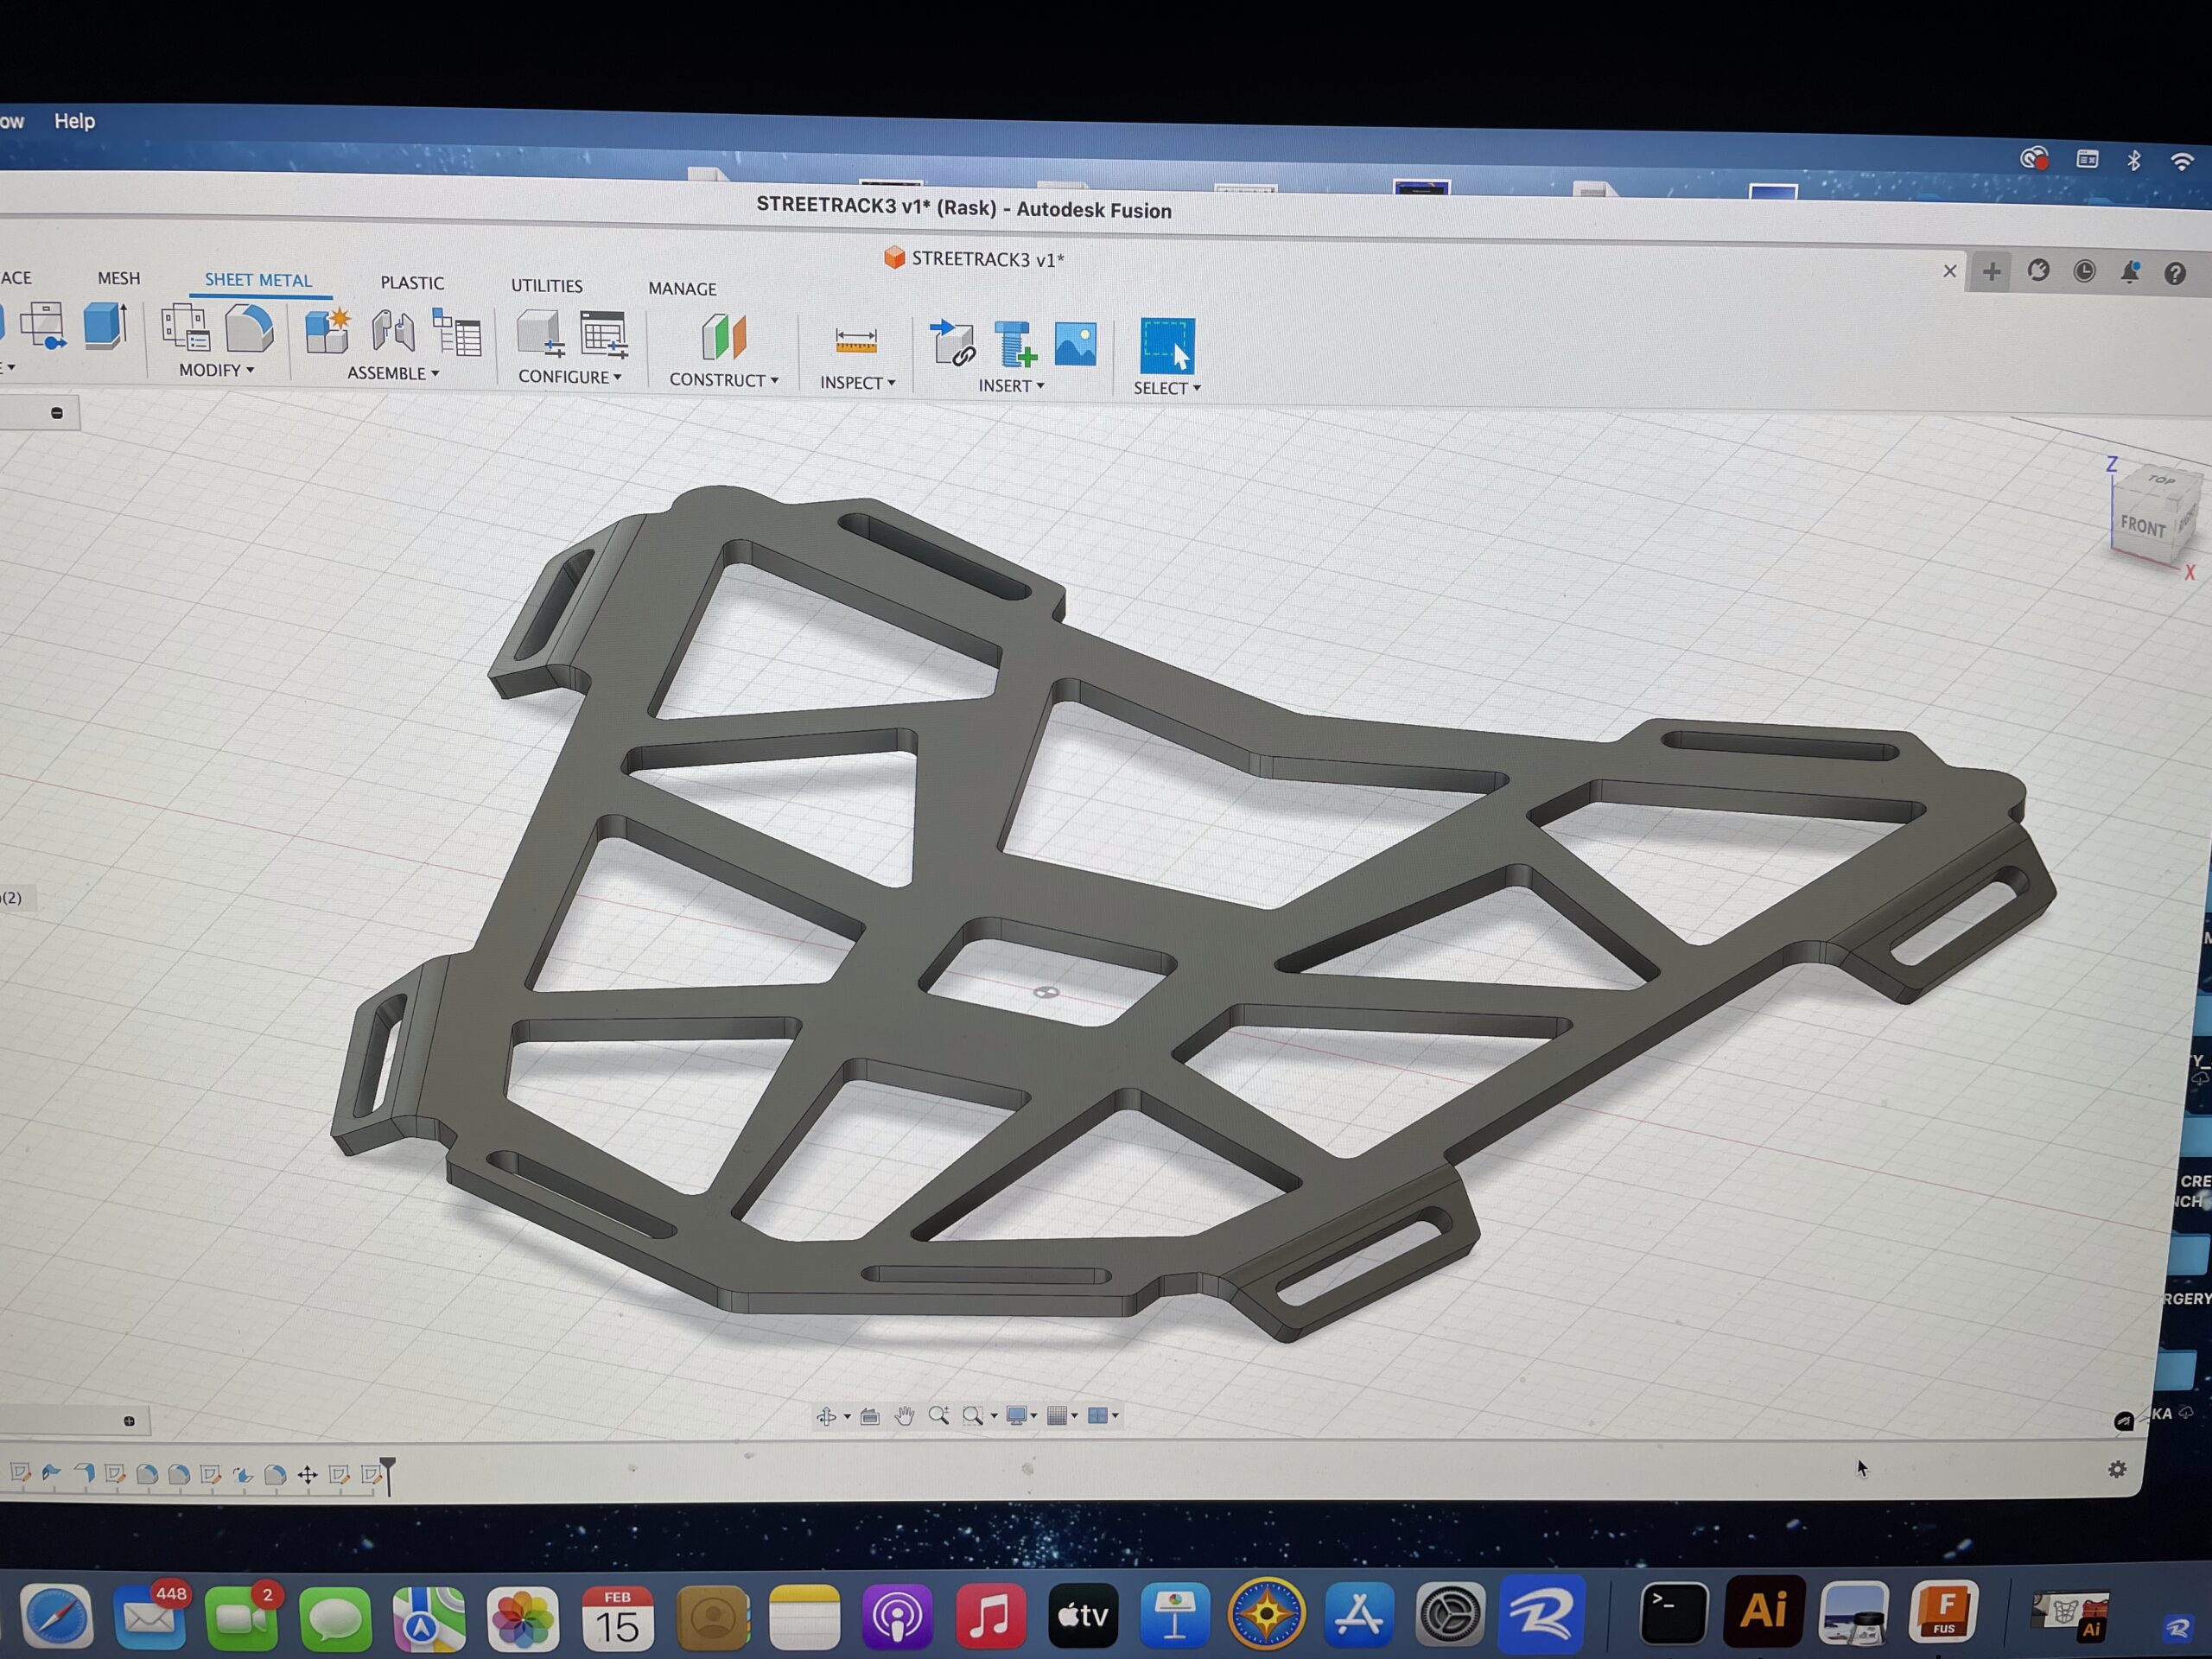Select the Pan hand icon
The width and height of the screenshot is (2212, 1659).
[905, 1415]
